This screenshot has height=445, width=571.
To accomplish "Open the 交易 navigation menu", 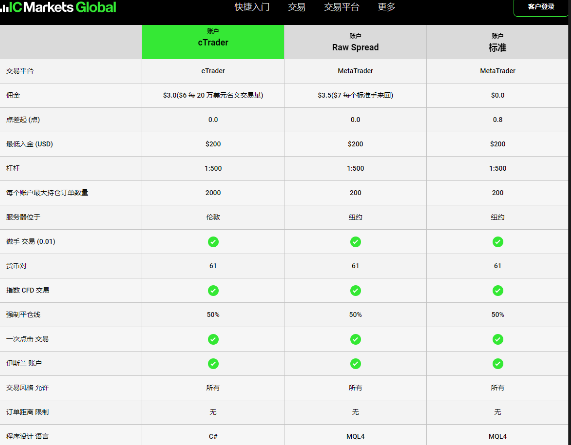I will 296,7.
